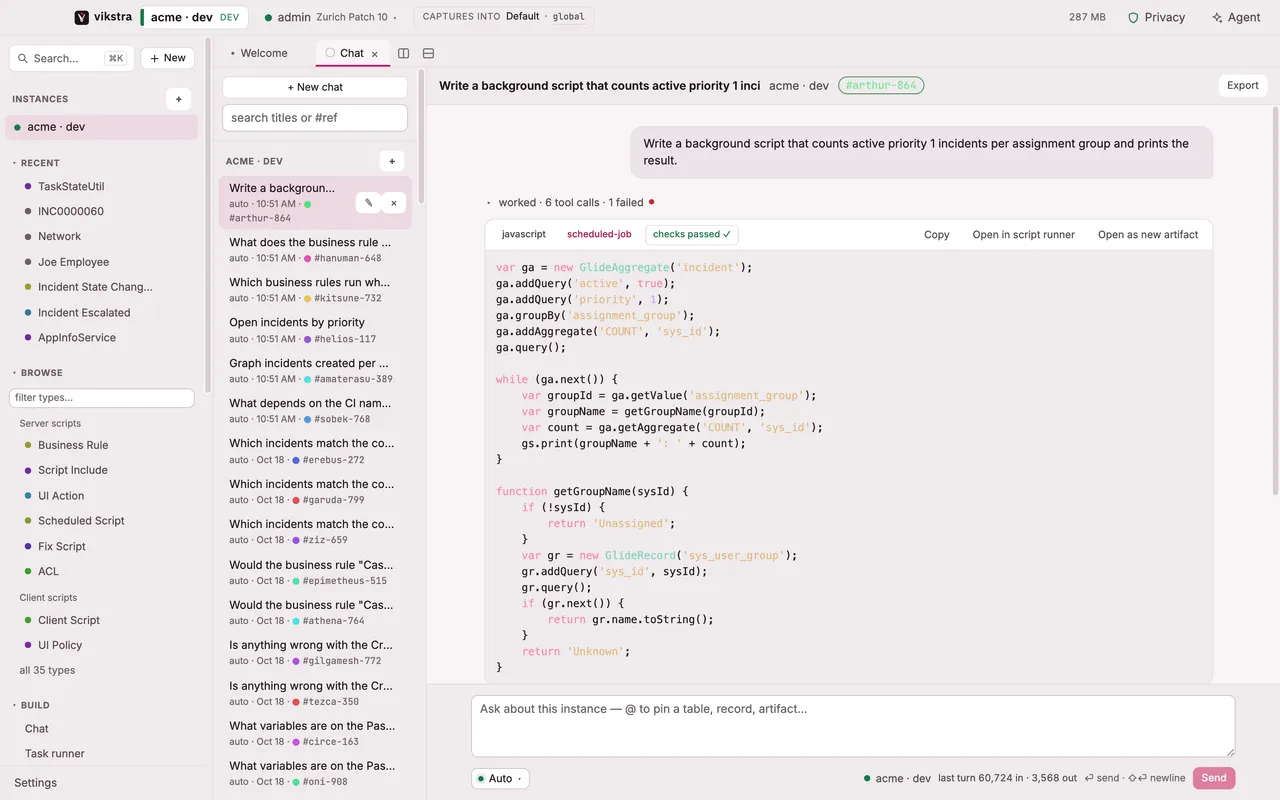Screen dimensions: 1280x800
Task: Select the scheduled-job tab
Action: point(599,234)
